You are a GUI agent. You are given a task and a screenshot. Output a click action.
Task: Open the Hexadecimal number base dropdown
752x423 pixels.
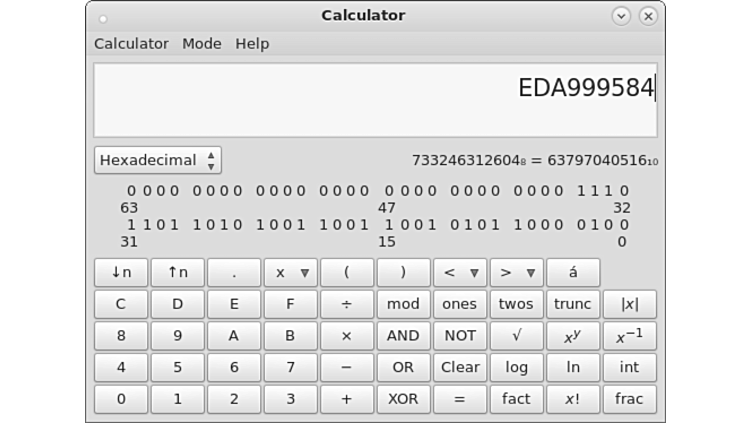pyautogui.click(x=158, y=160)
